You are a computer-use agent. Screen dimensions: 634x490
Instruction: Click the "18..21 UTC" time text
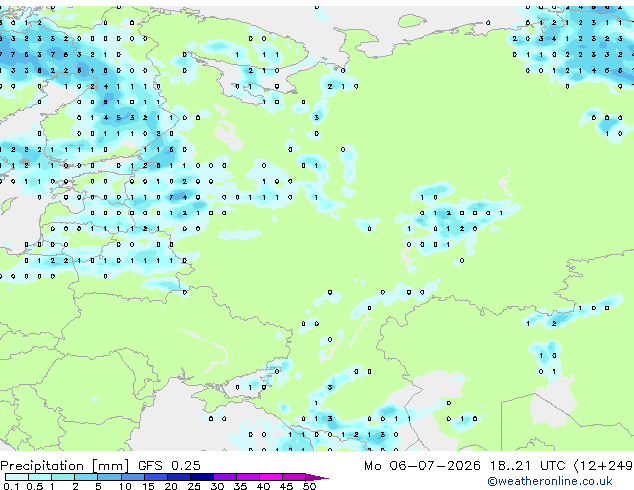528,465
